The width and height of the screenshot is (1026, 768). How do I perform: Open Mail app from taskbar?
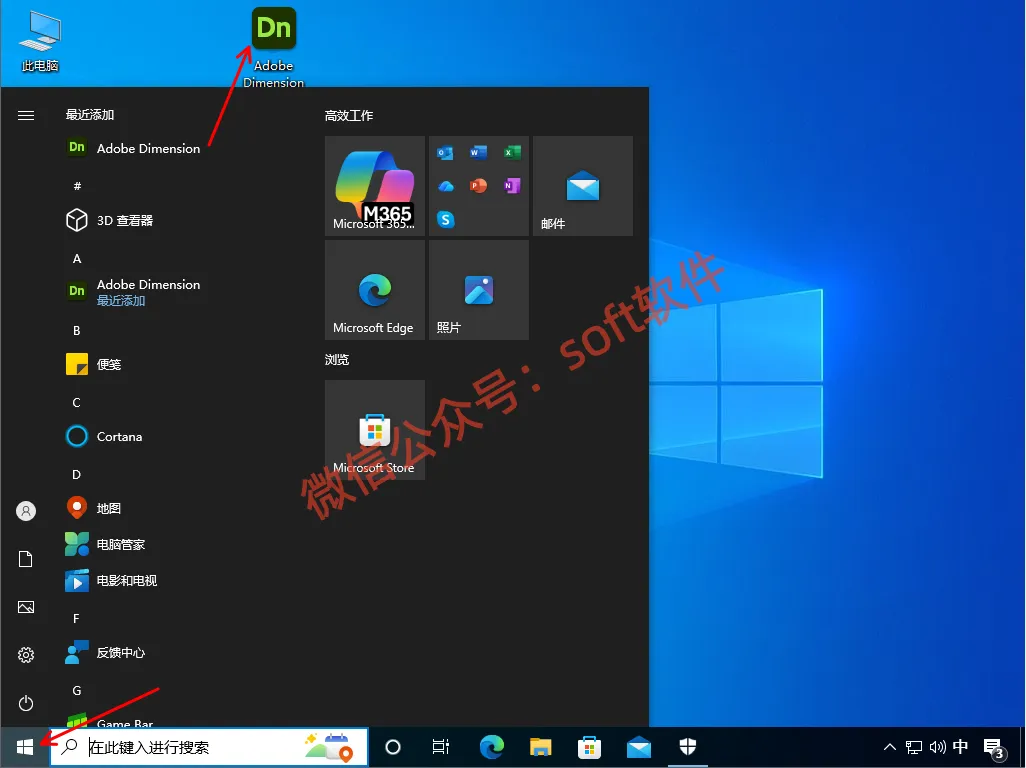tap(639, 747)
